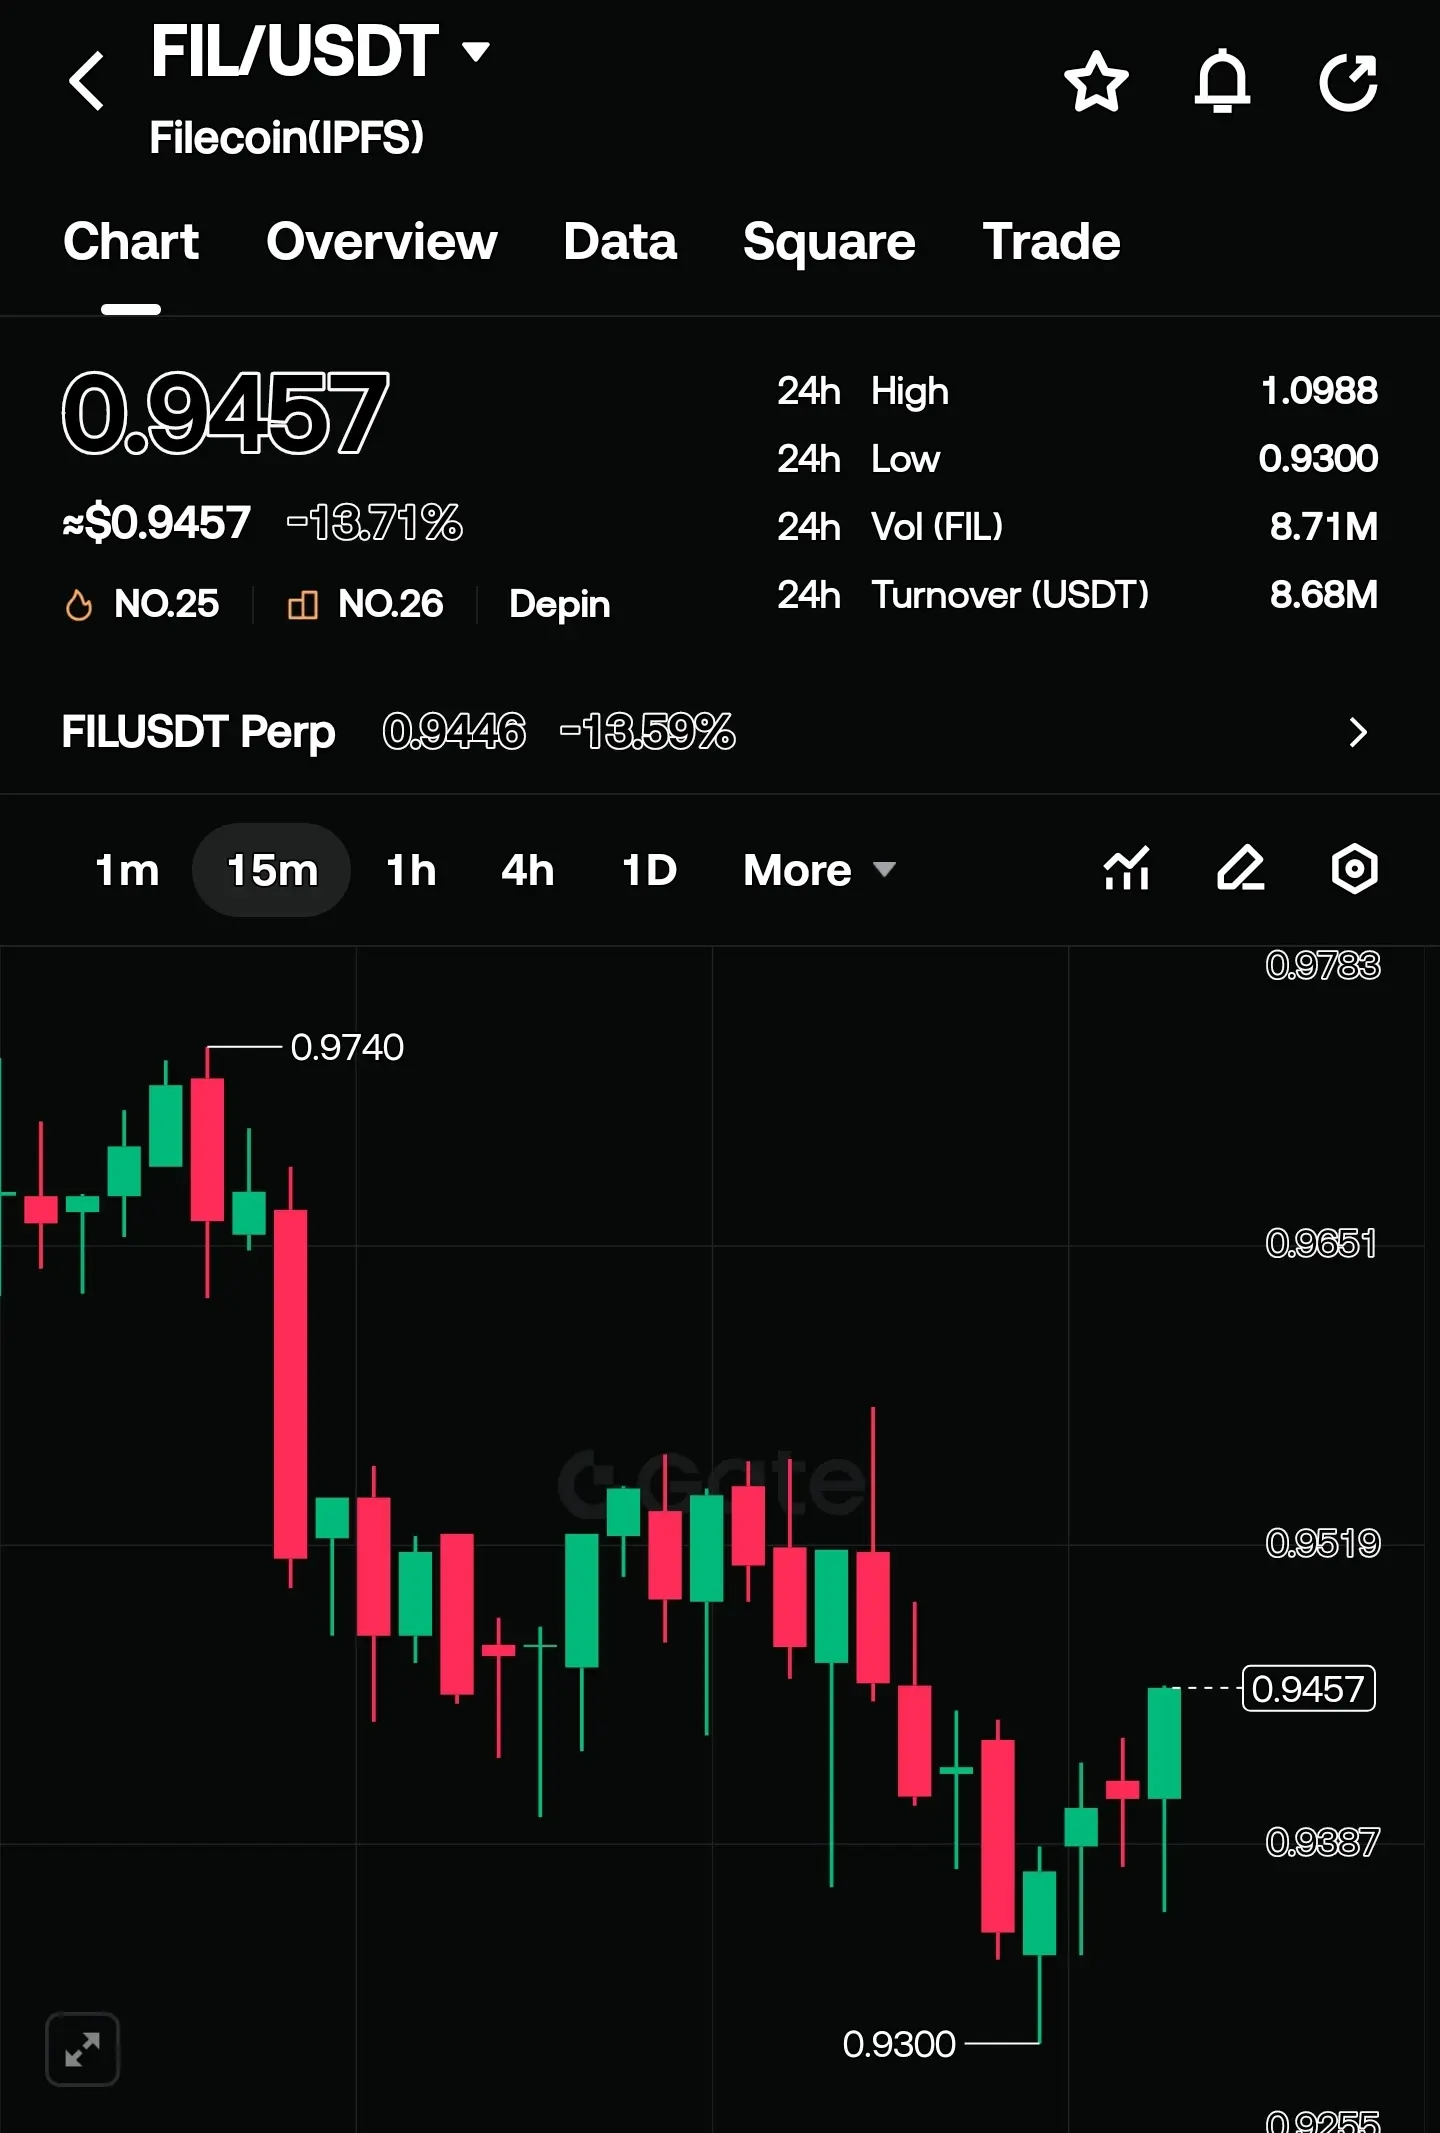Expand the More timeframes dropdown
Image resolution: width=1440 pixels, height=2133 pixels.
point(819,870)
